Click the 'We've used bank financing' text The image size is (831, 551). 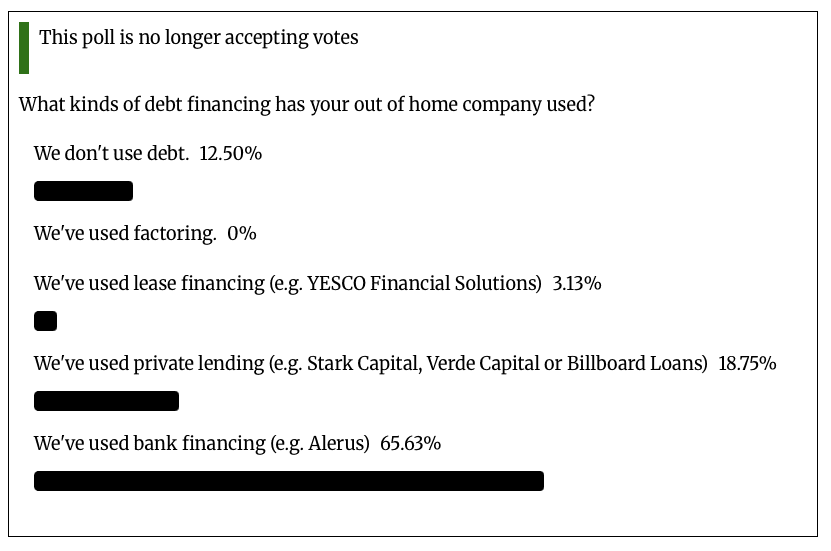(147, 444)
